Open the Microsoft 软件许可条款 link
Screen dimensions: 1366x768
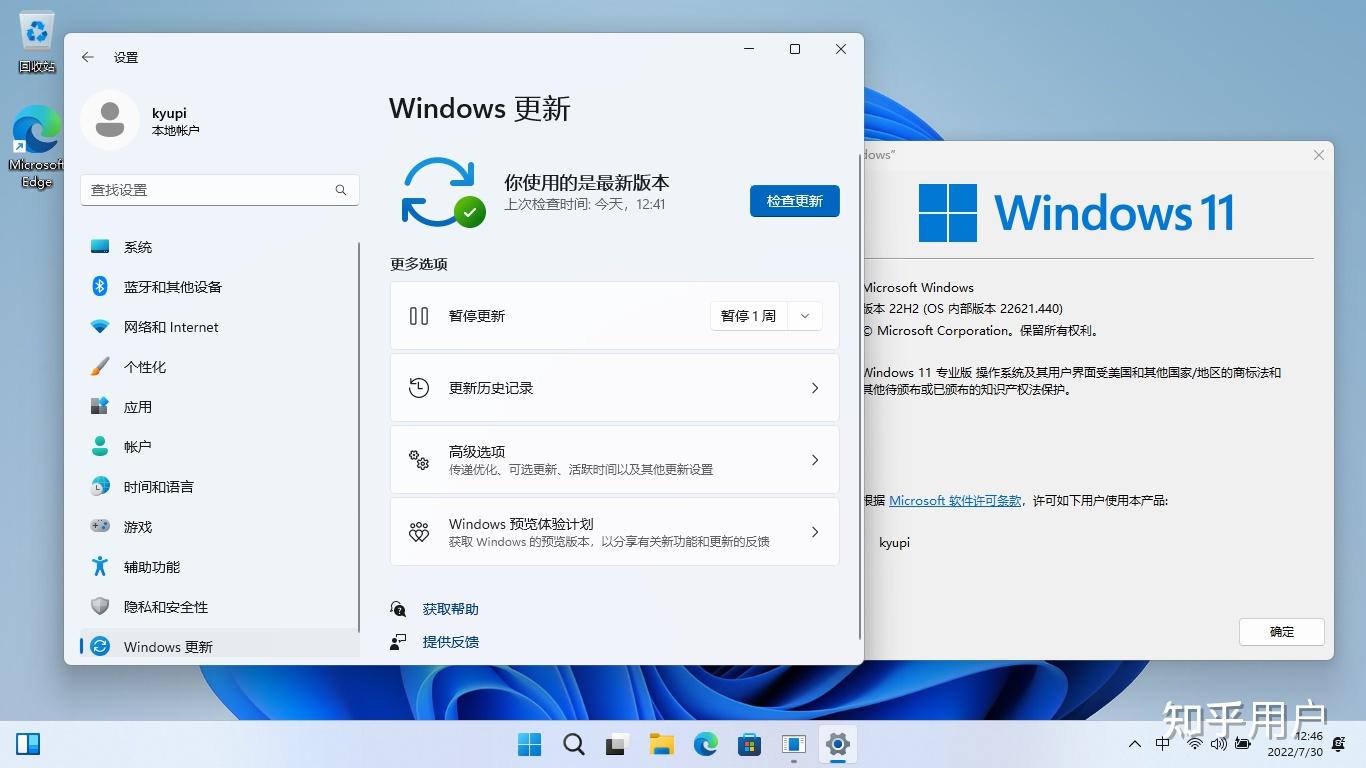click(x=954, y=500)
